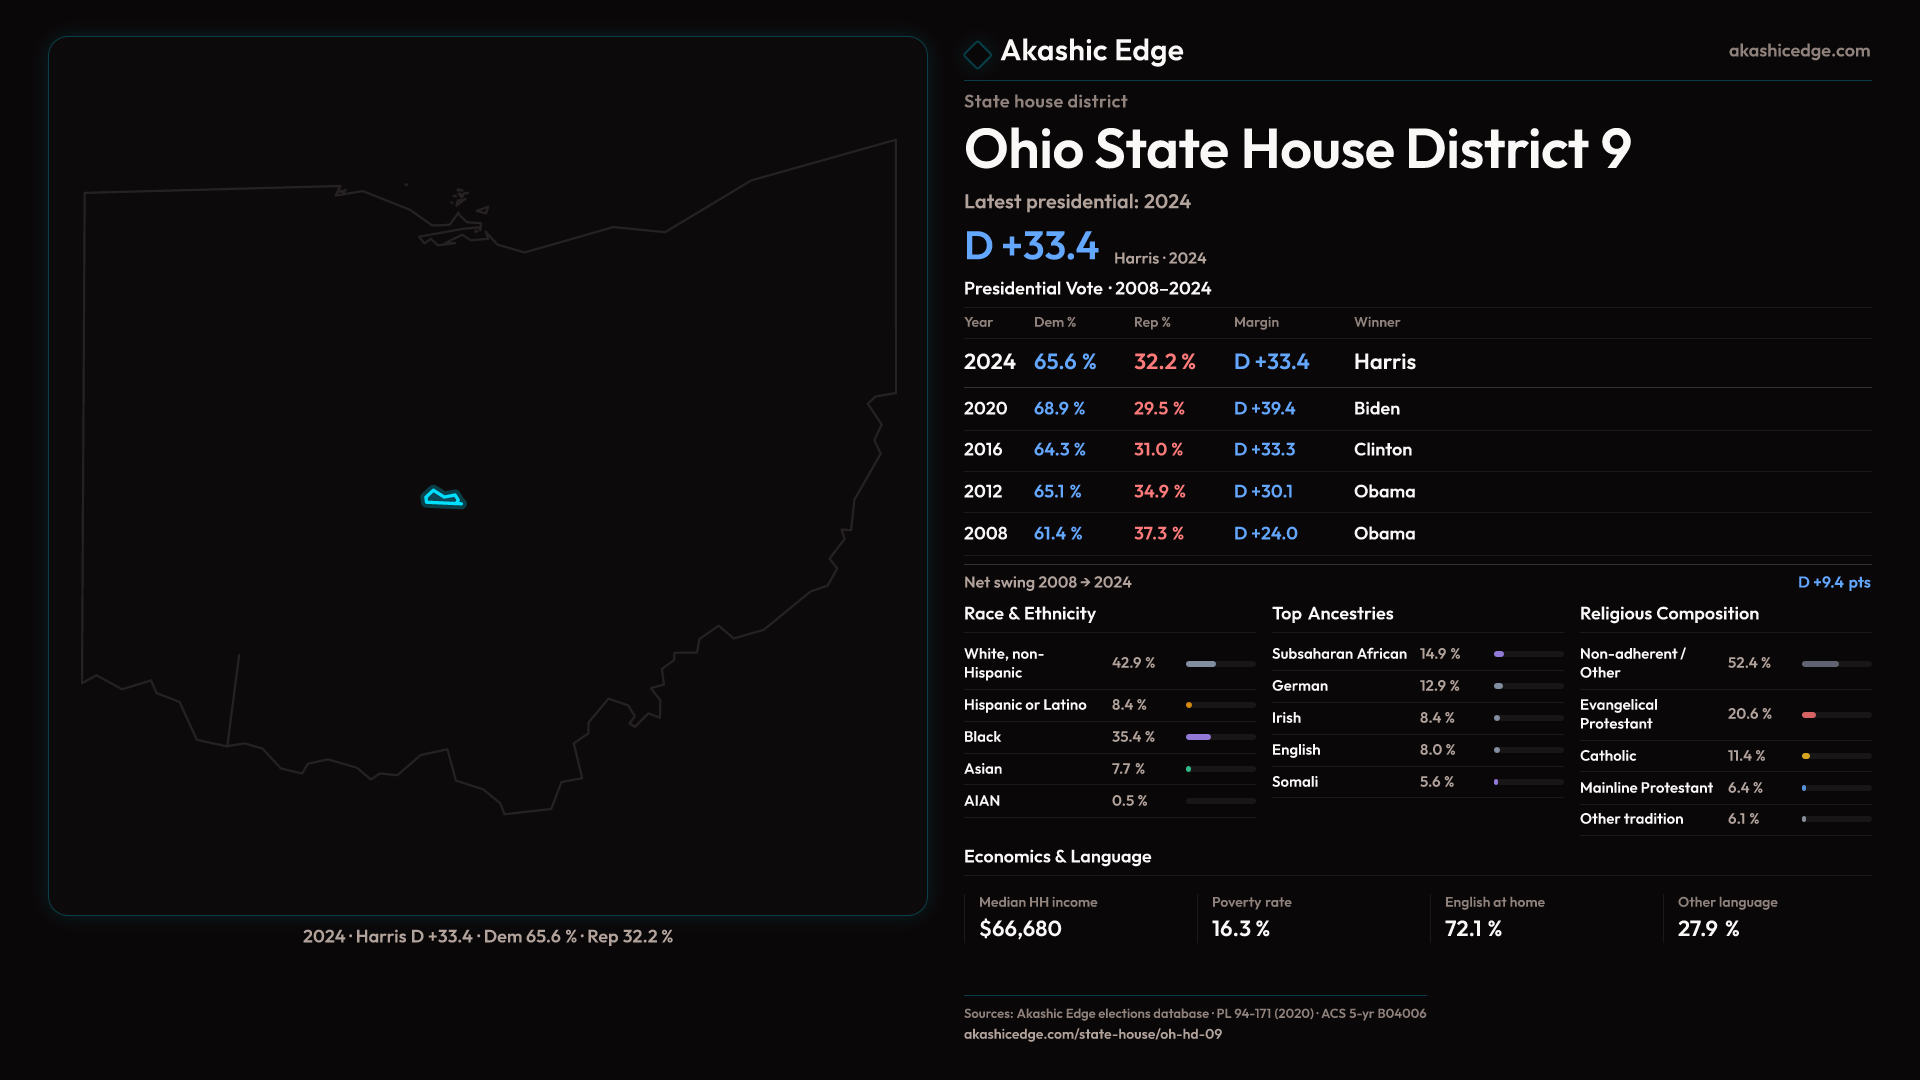Click the D +9.4 pts net swing value
1920x1080 pixels.
coord(1833,582)
